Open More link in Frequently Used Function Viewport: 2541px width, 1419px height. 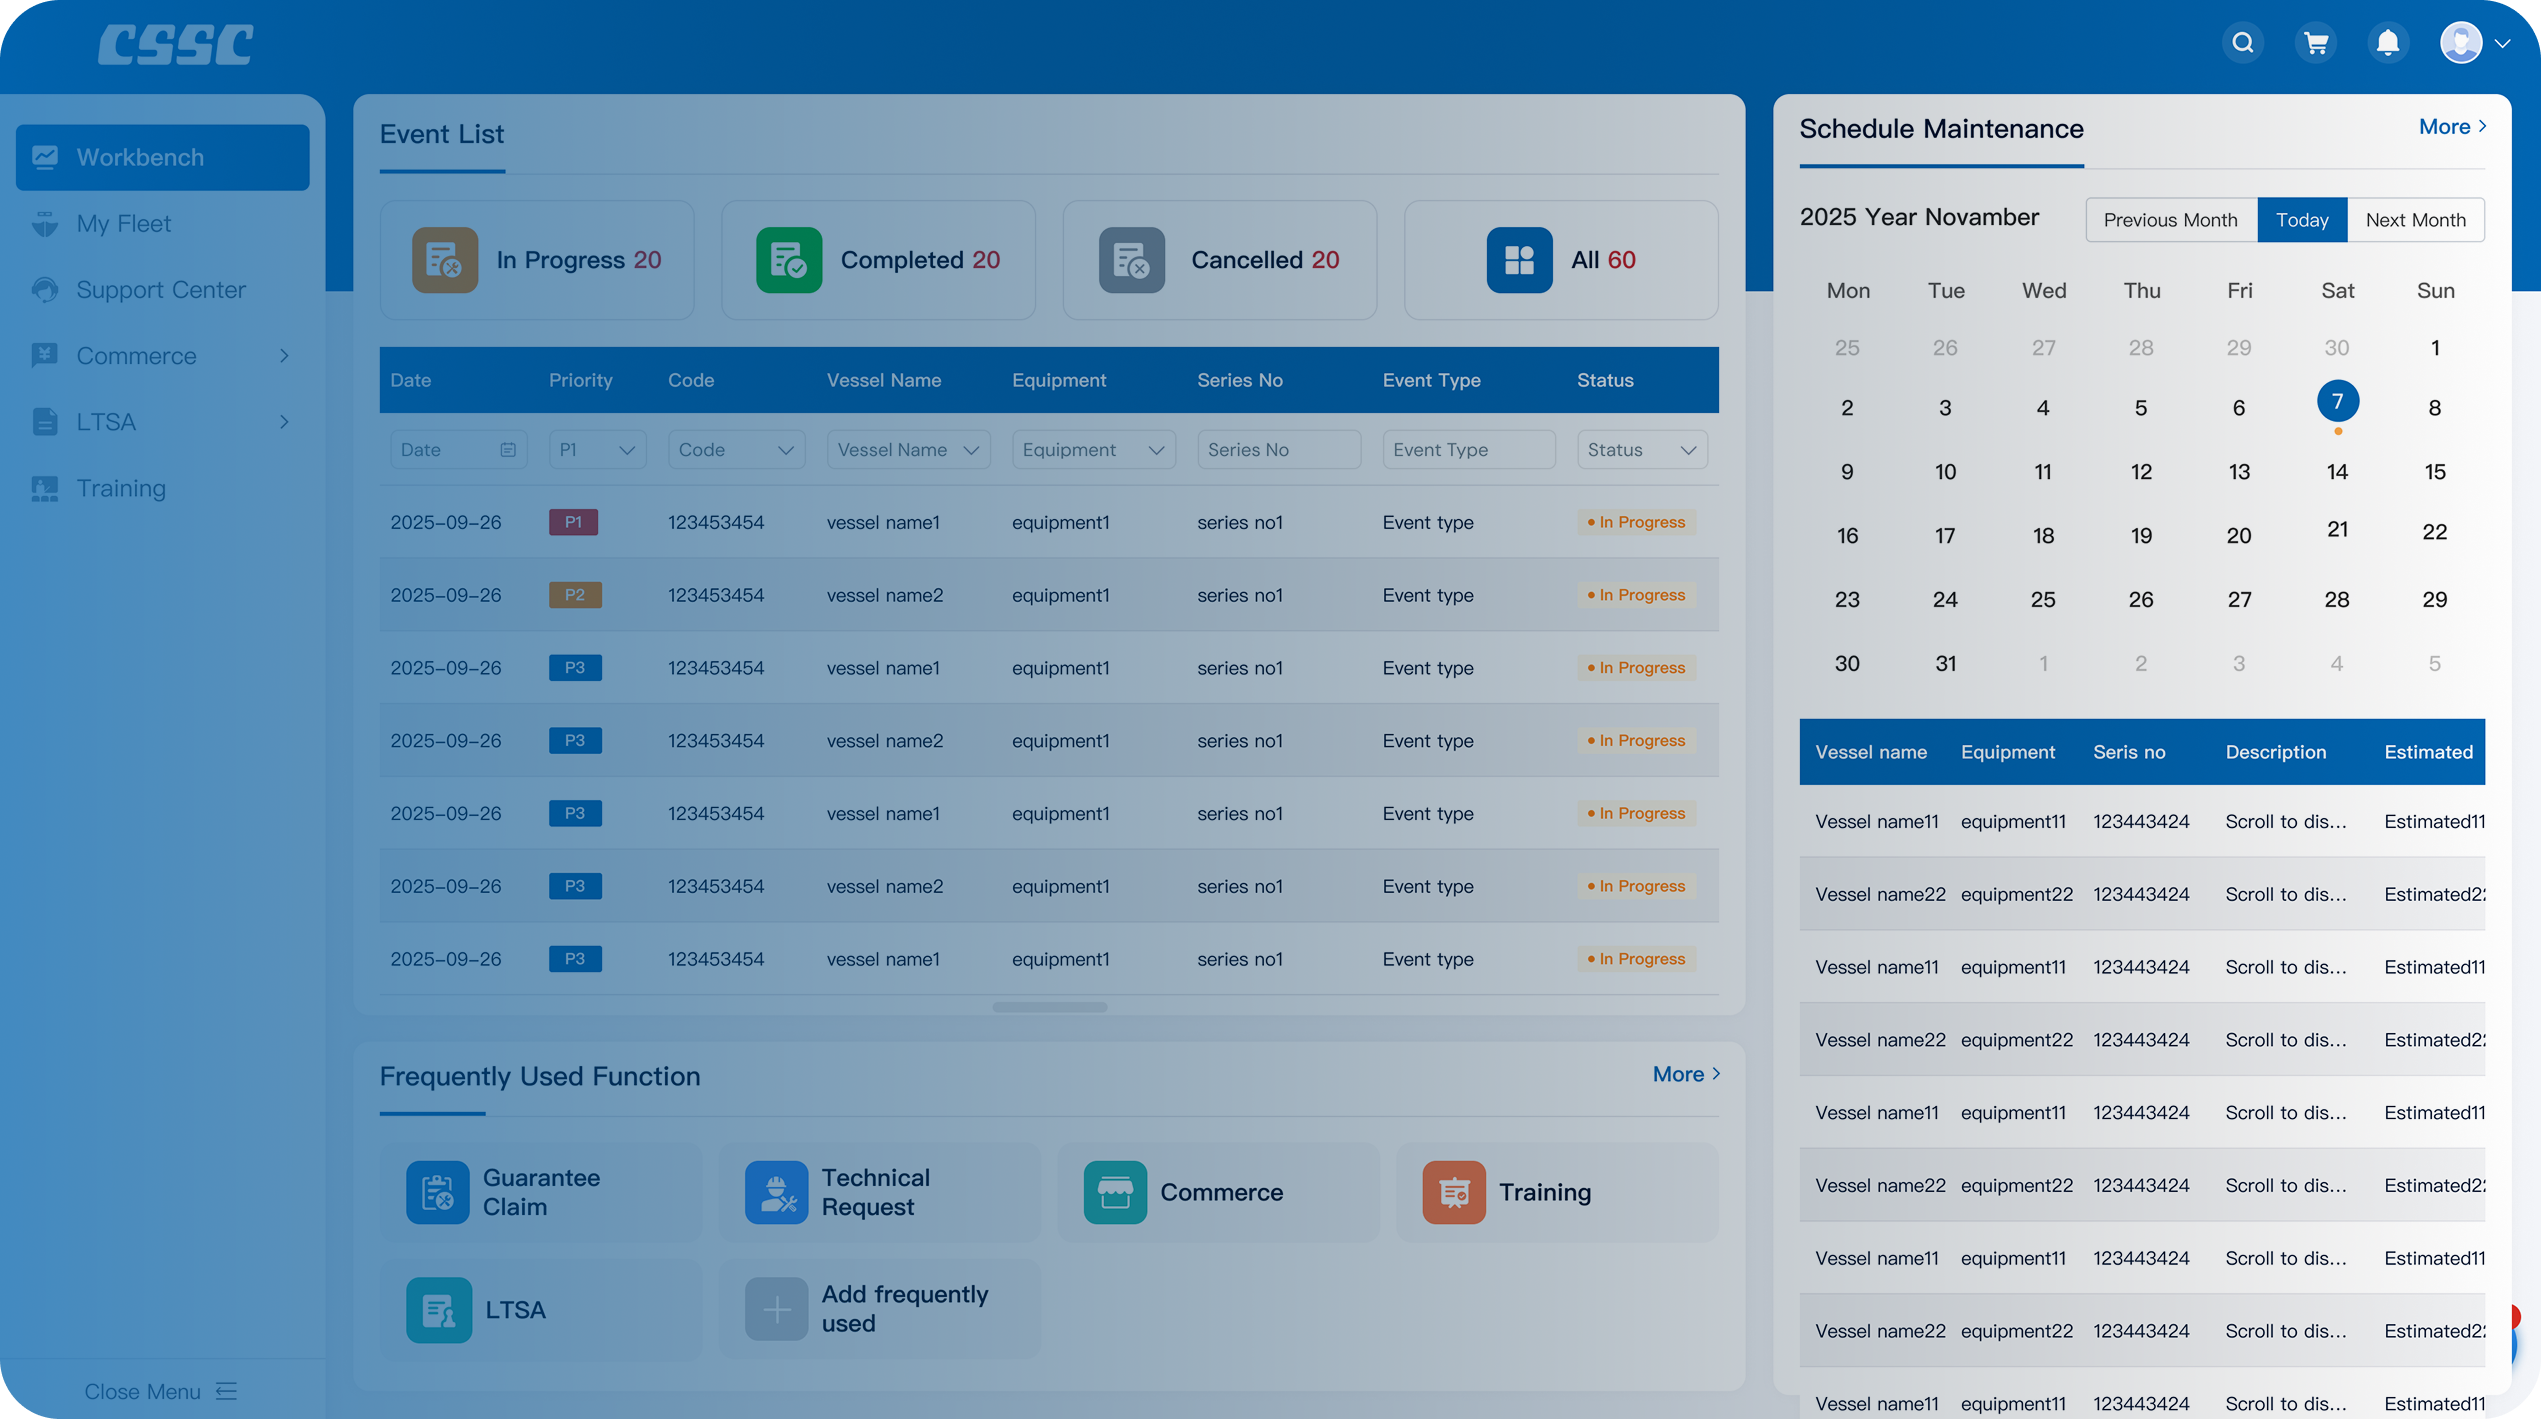click(1686, 1074)
